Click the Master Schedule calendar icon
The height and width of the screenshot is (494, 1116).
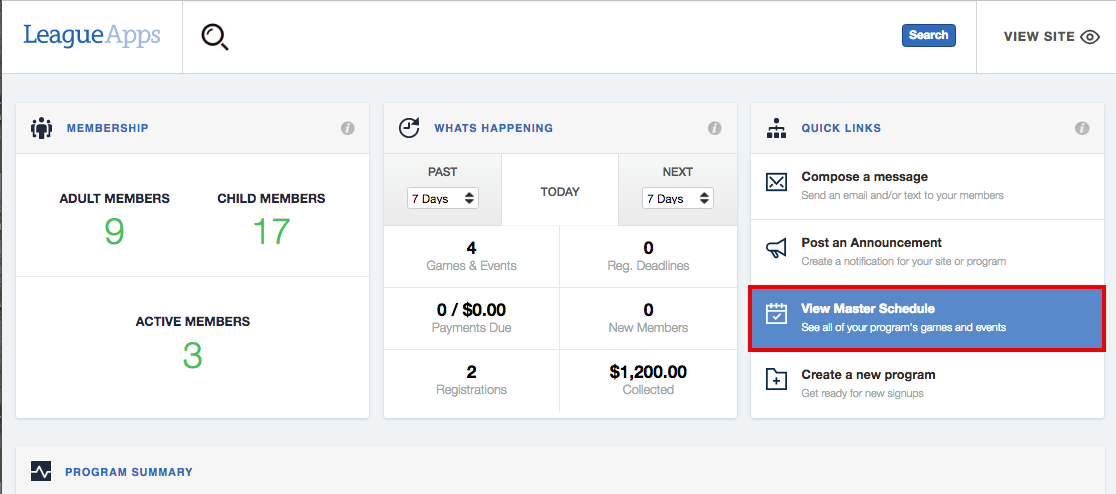point(776,314)
